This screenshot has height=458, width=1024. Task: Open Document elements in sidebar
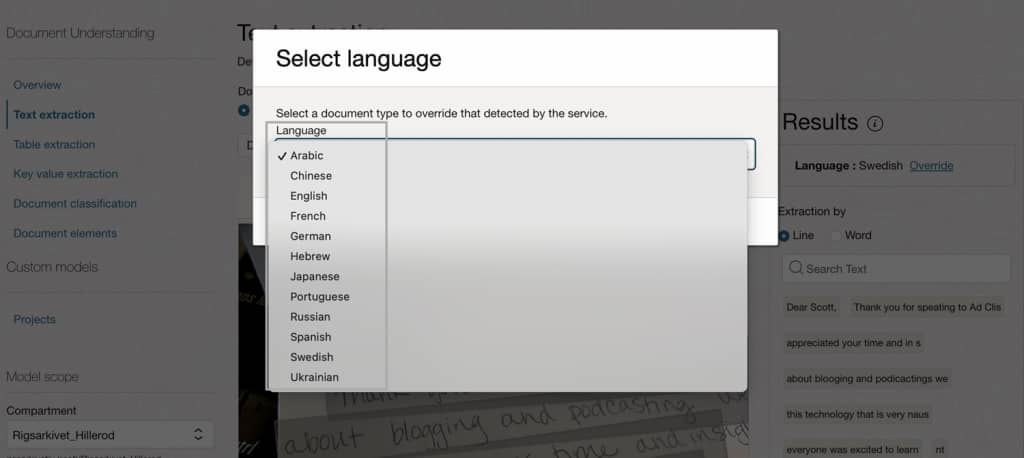pos(65,233)
